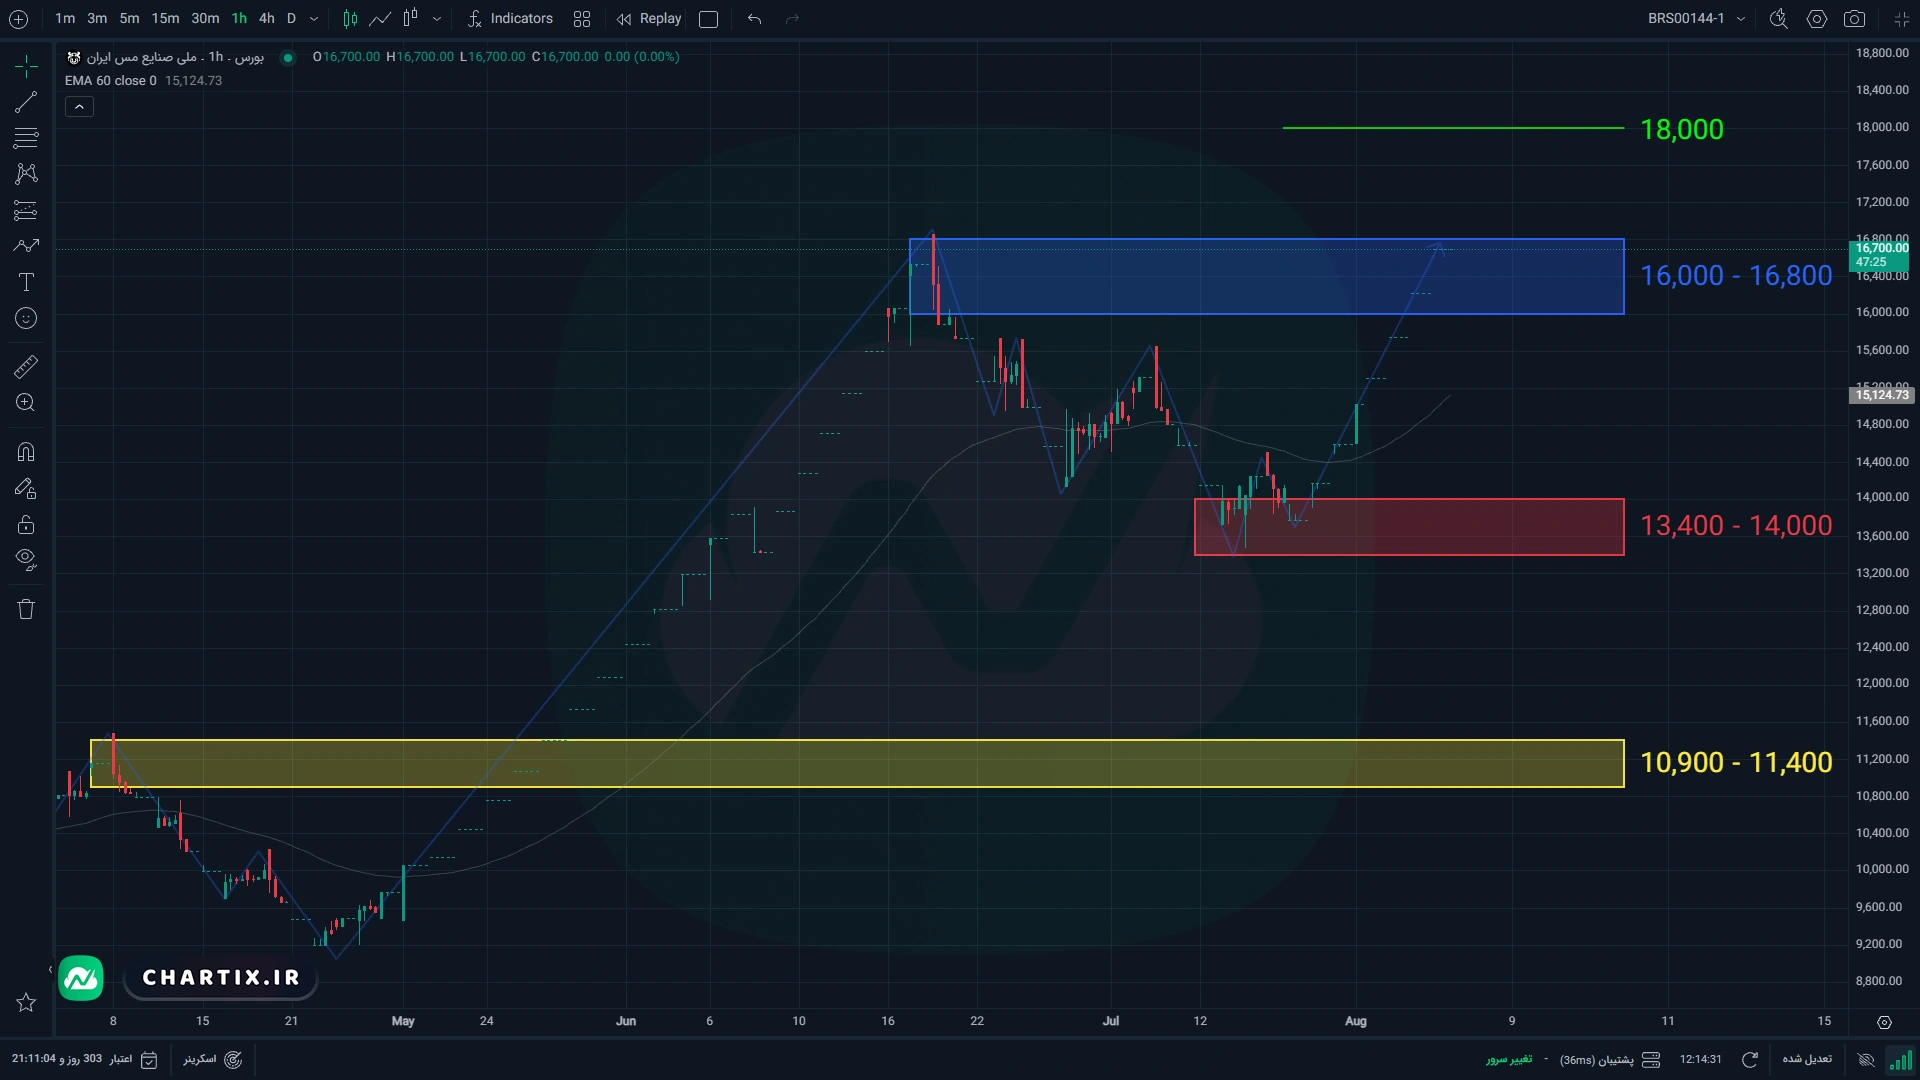Delete drawings with the trash icon
The image size is (1920, 1080).
[x=26, y=609]
